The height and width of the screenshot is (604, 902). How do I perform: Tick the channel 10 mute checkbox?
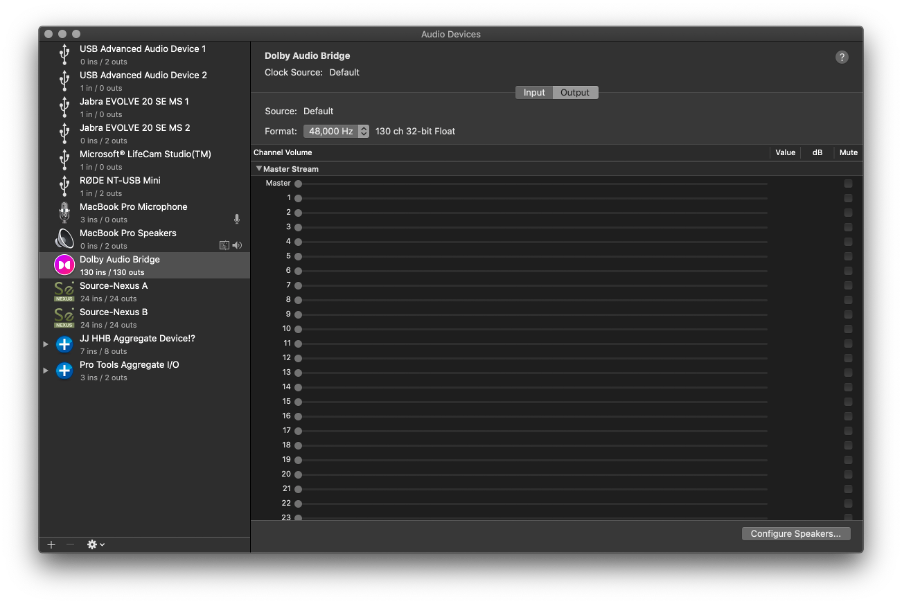coord(848,329)
